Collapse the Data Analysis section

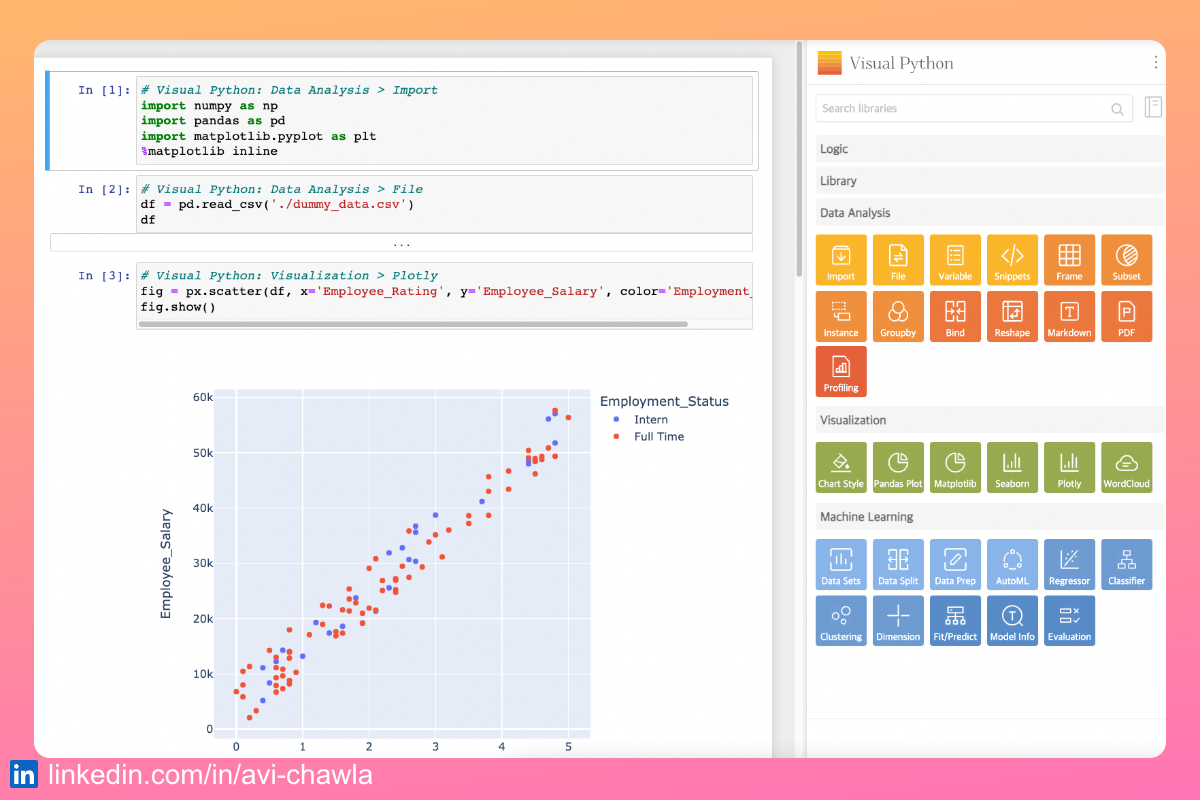pyautogui.click(x=988, y=212)
